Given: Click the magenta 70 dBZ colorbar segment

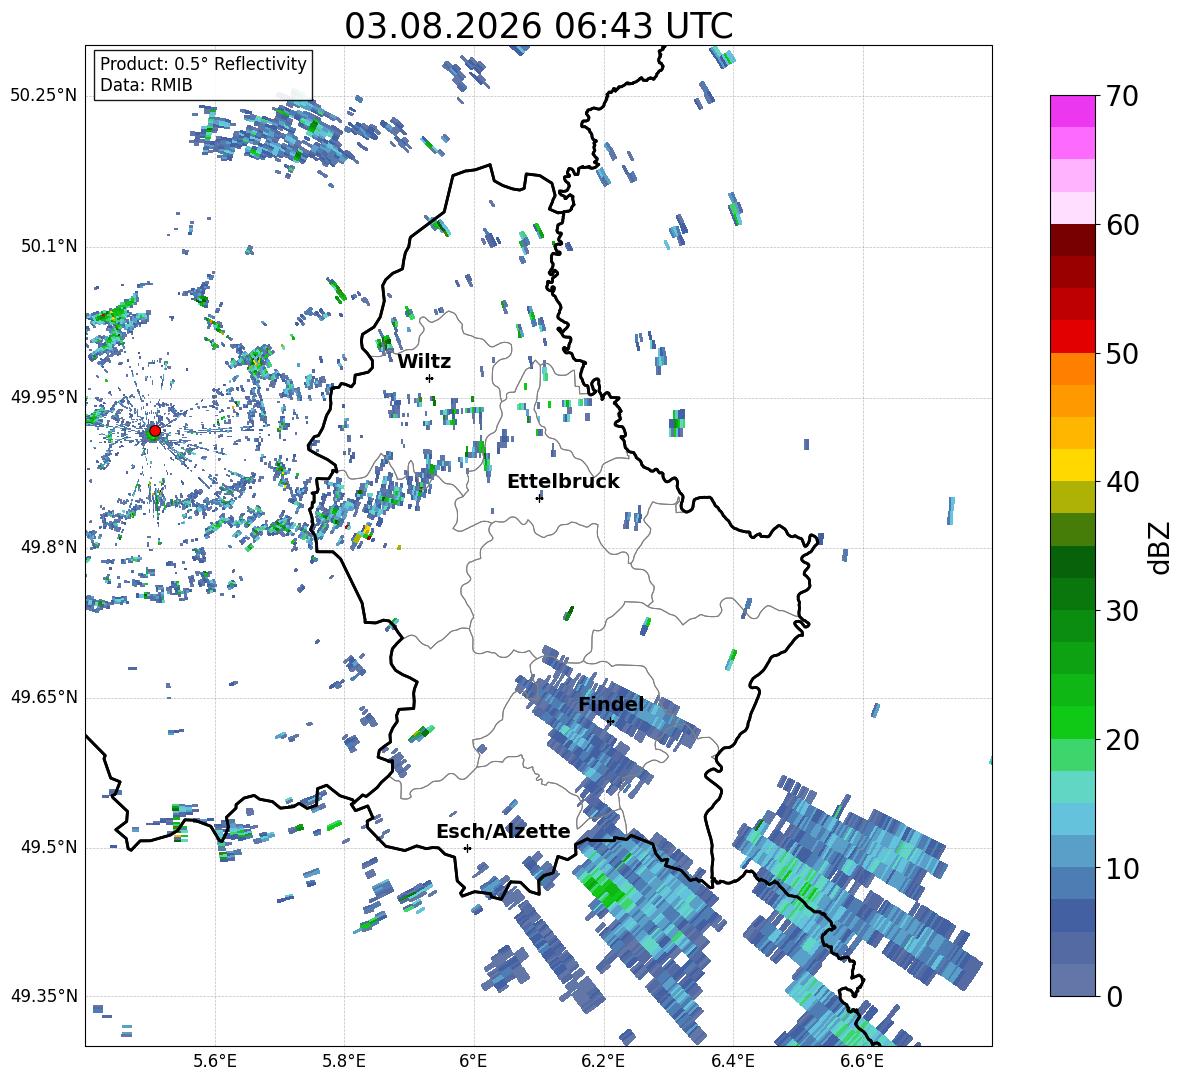Looking at the screenshot, I should coord(1072,111).
